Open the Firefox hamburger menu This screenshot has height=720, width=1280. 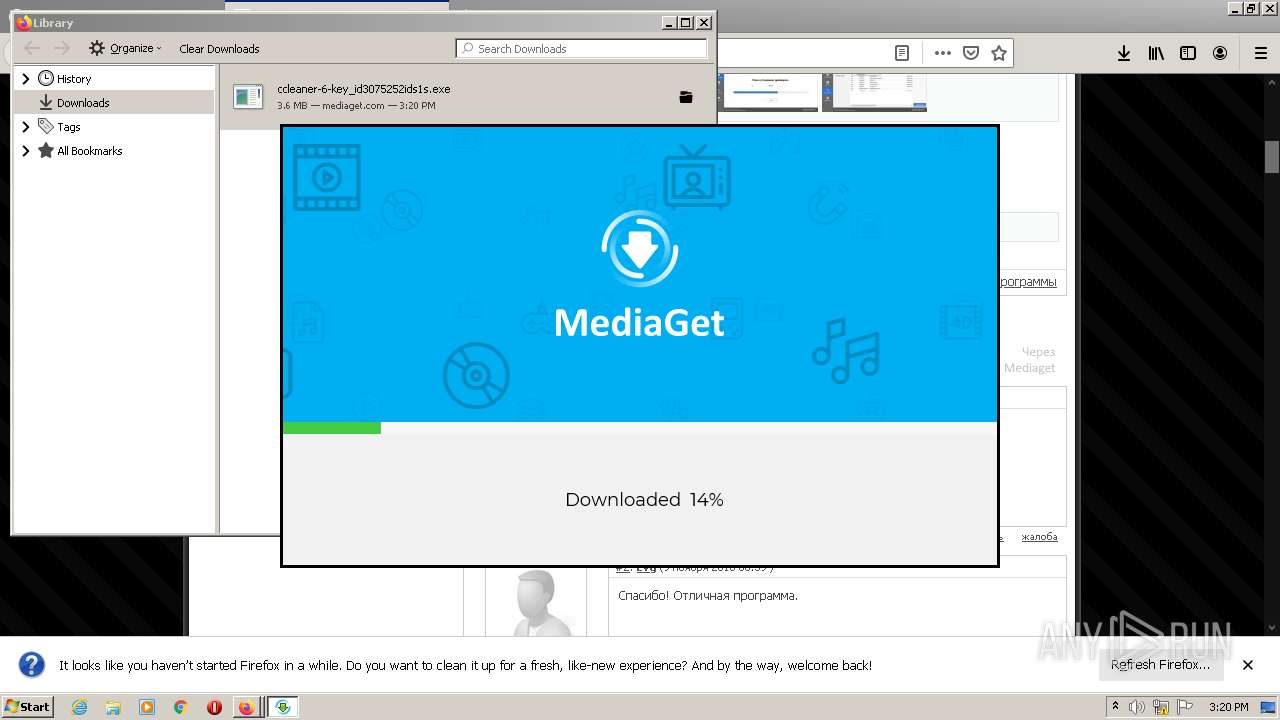tap(1260, 53)
